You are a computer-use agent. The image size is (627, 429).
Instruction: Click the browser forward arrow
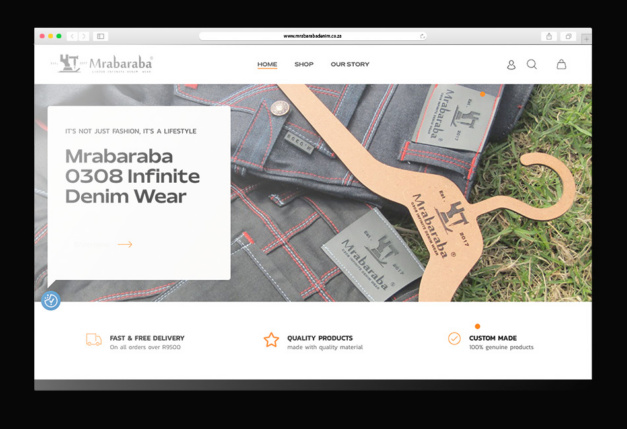[83, 36]
